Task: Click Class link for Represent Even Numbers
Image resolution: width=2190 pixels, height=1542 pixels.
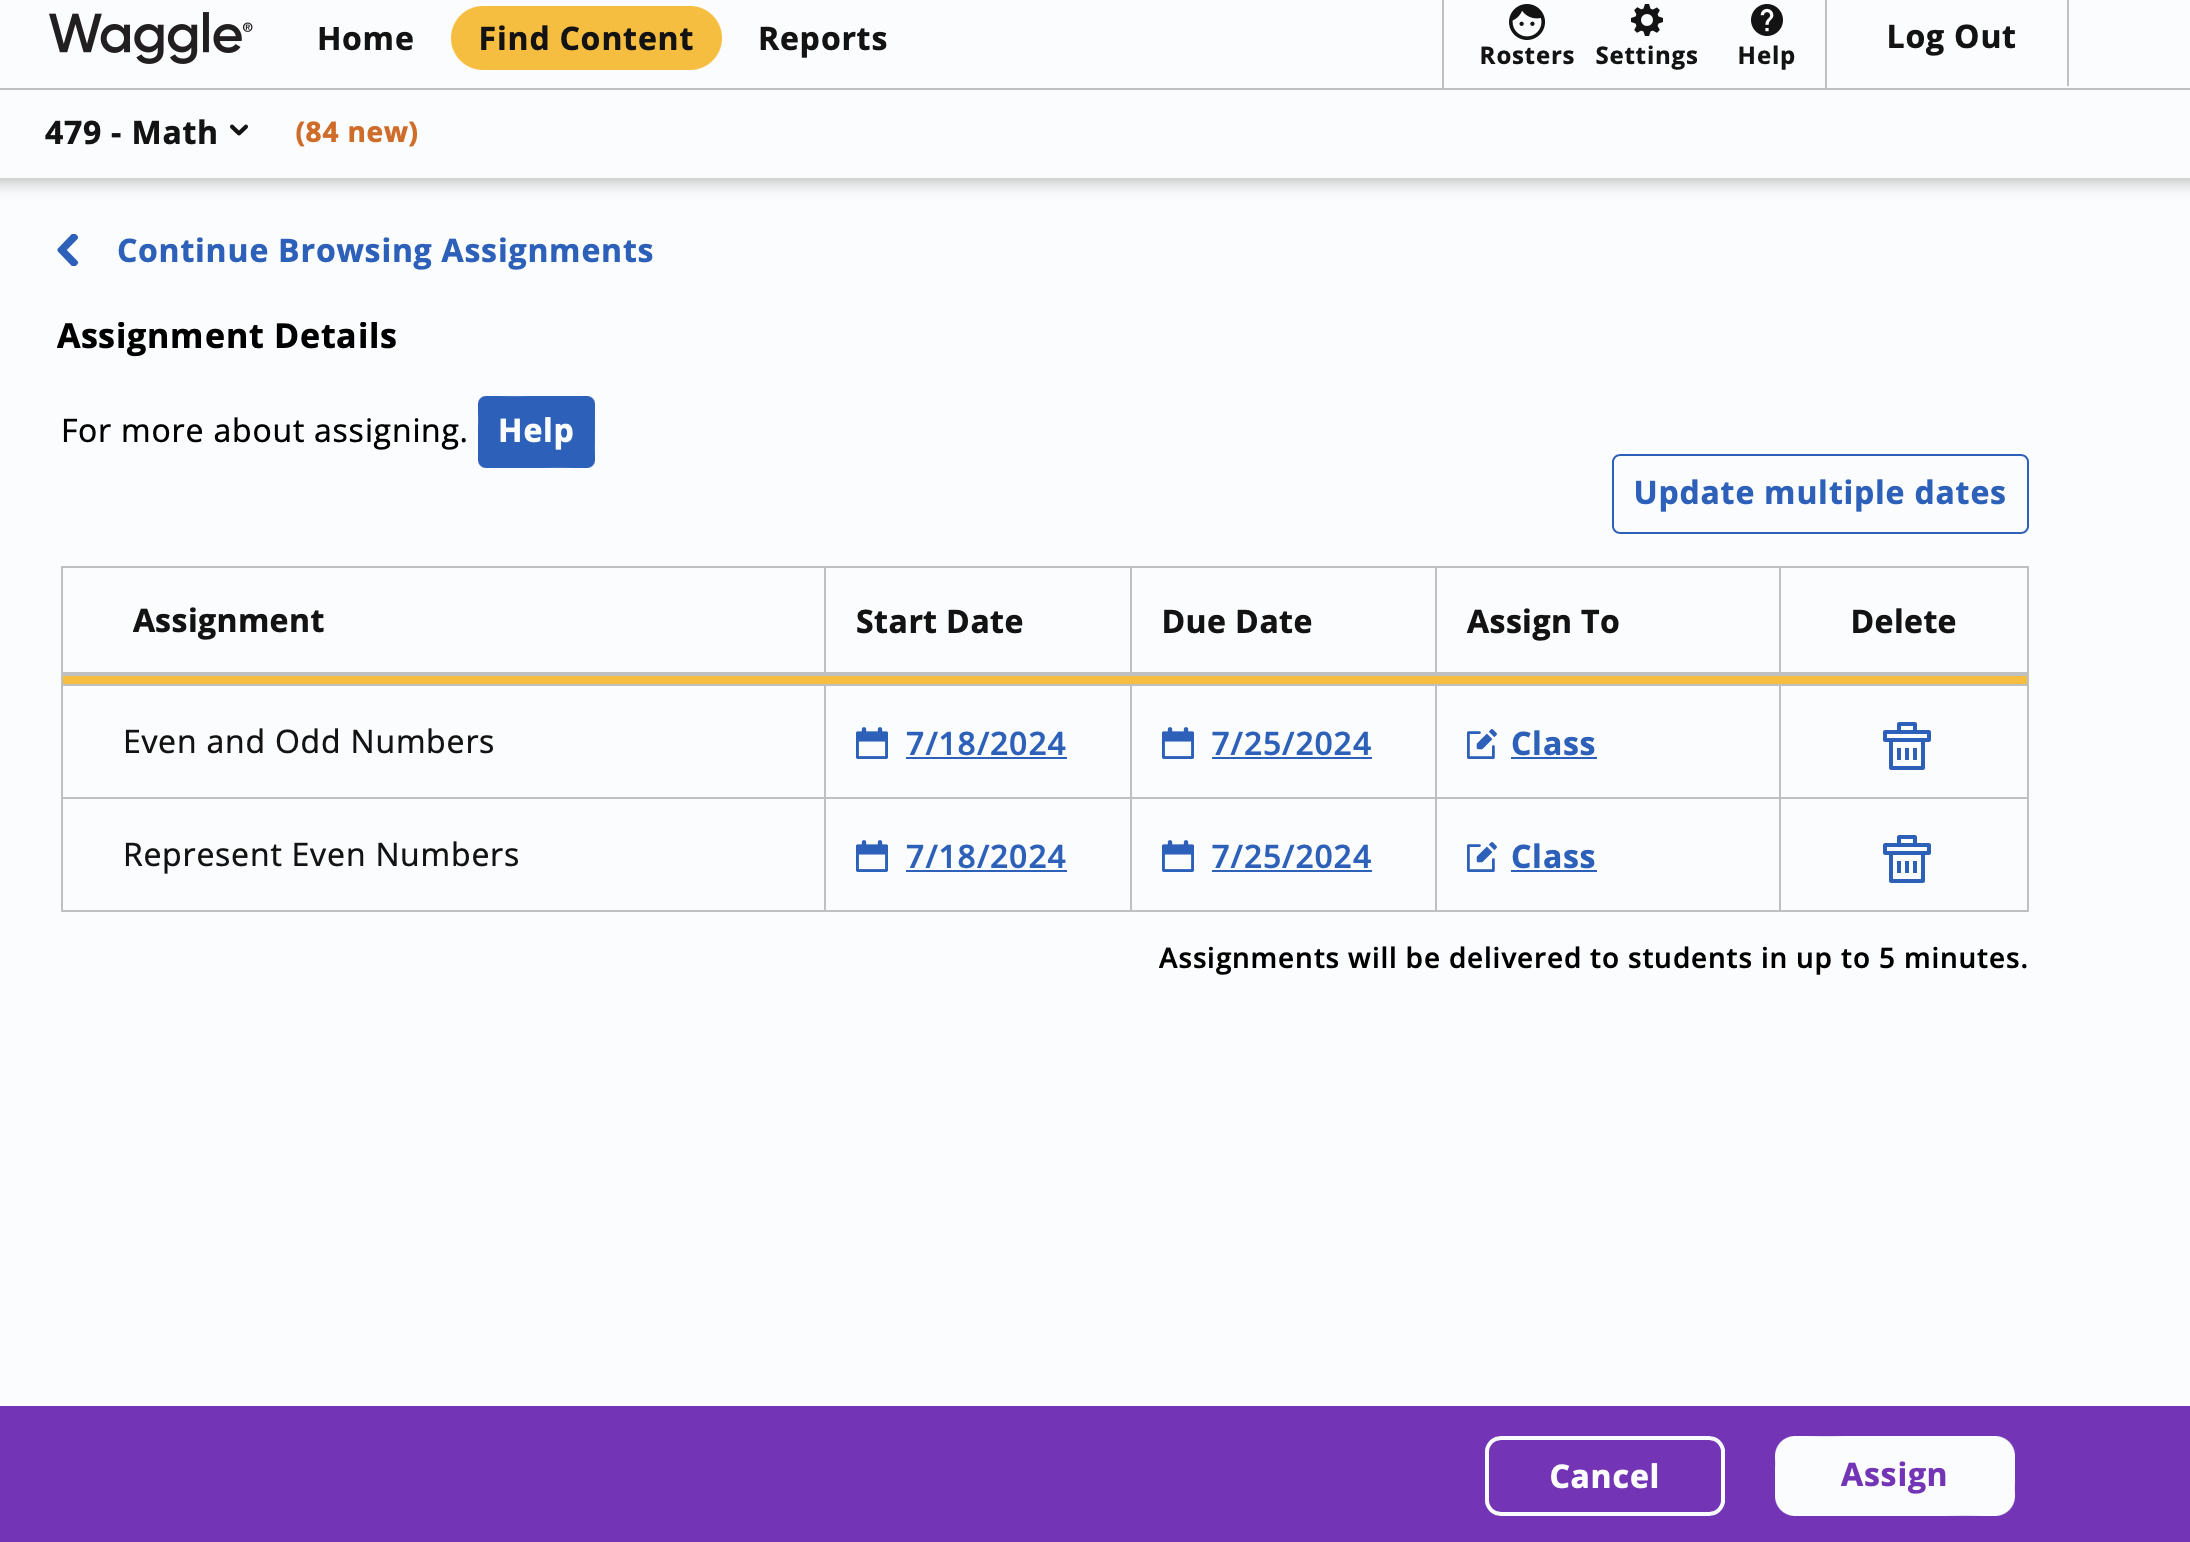Action: [x=1553, y=856]
